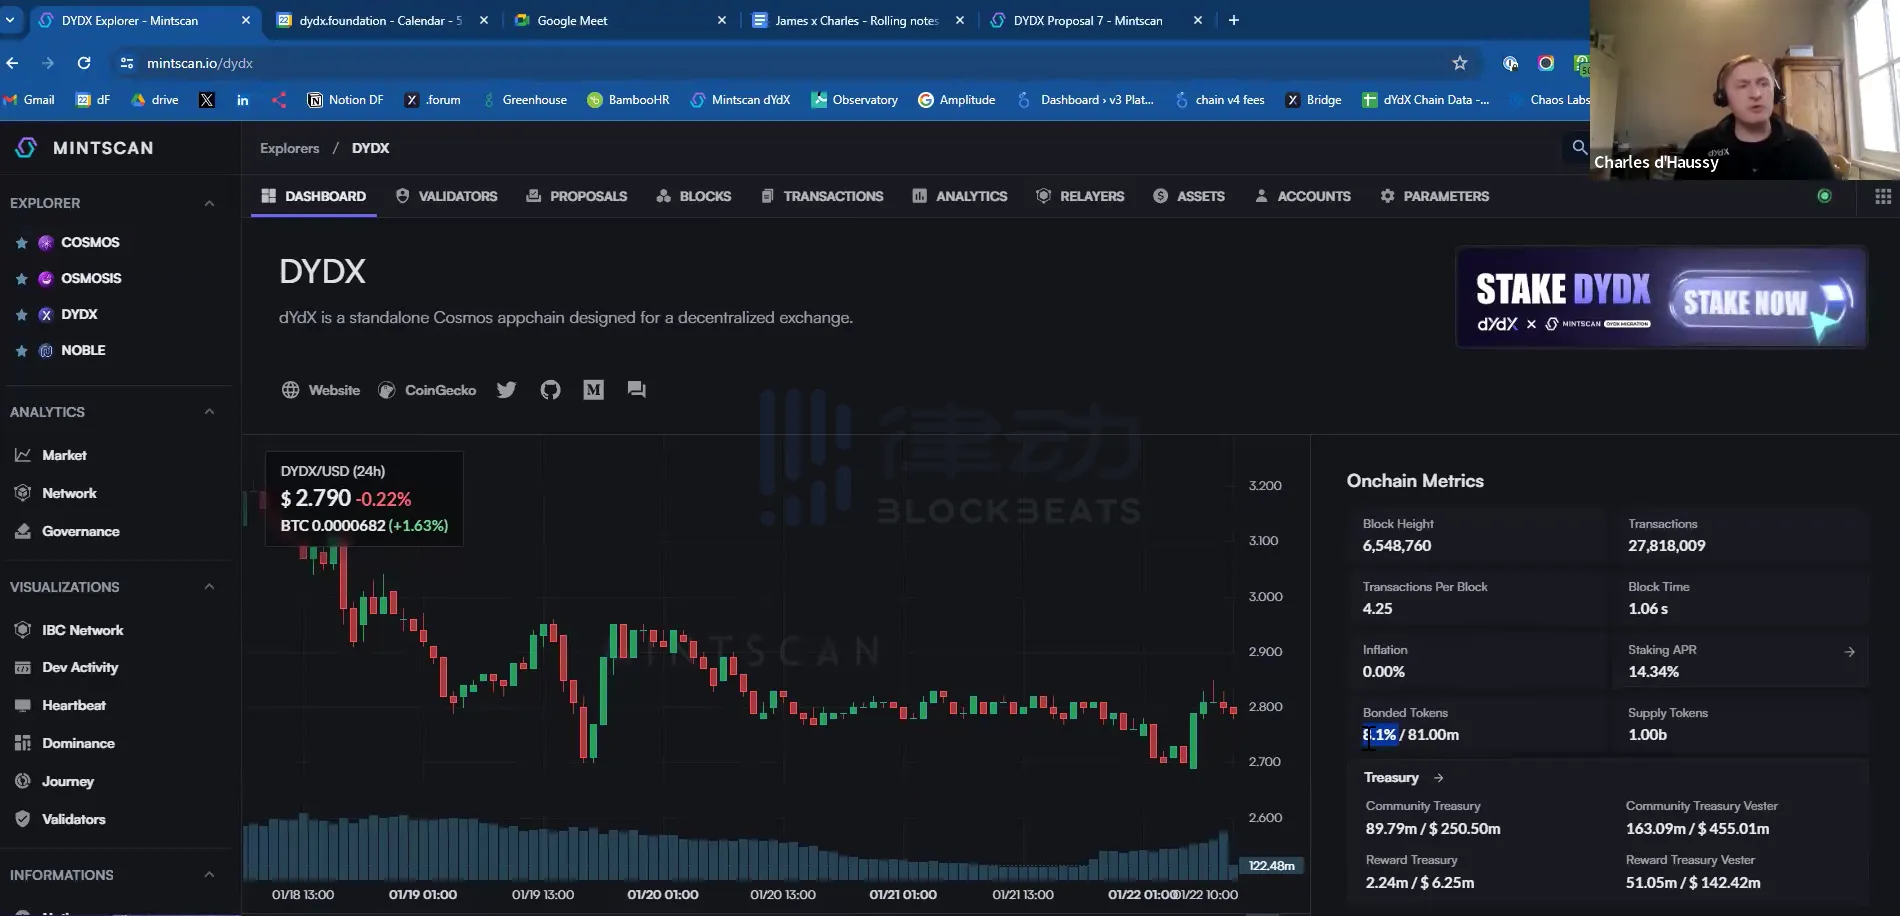
Task: Toggle the favorite star next to OSMOSIS
Action: point(21,279)
